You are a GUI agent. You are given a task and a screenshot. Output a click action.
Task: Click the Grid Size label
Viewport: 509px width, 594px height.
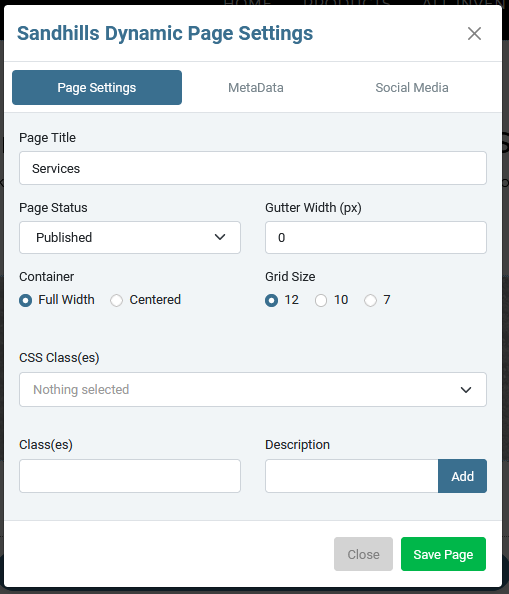tap(290, 277)
